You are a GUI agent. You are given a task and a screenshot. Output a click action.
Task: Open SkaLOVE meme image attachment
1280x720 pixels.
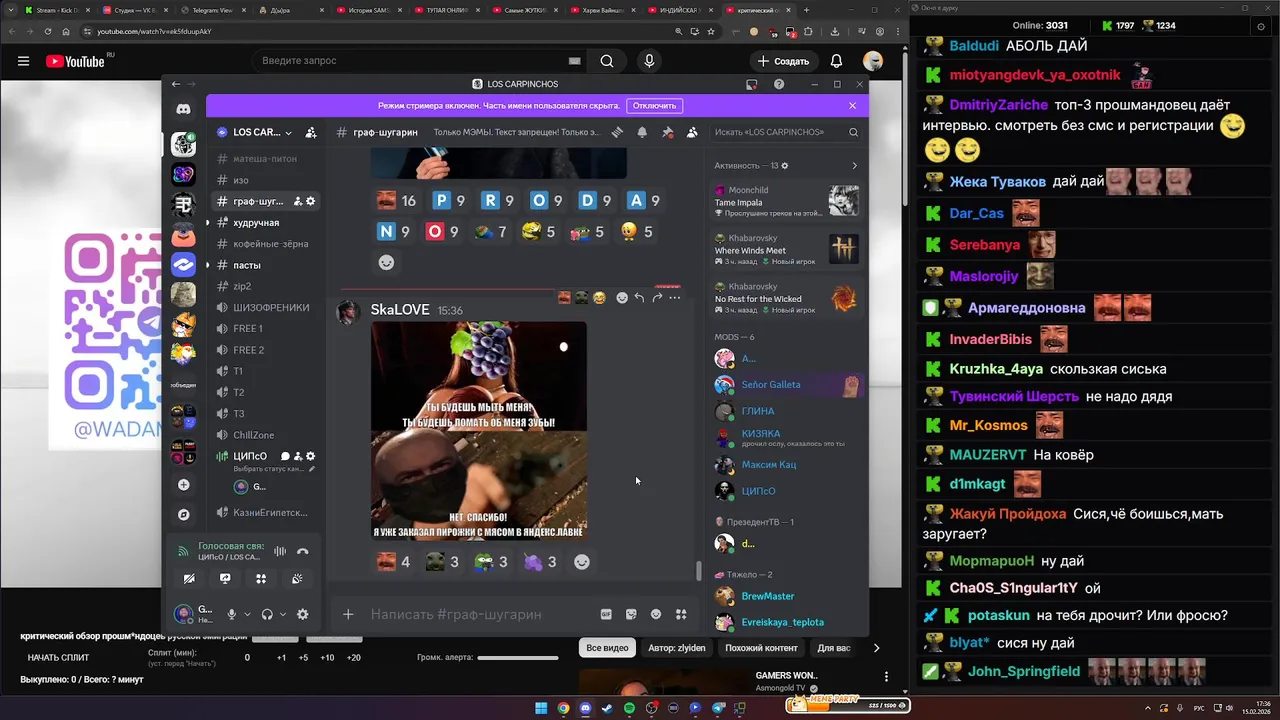click(x=479, y=430)
